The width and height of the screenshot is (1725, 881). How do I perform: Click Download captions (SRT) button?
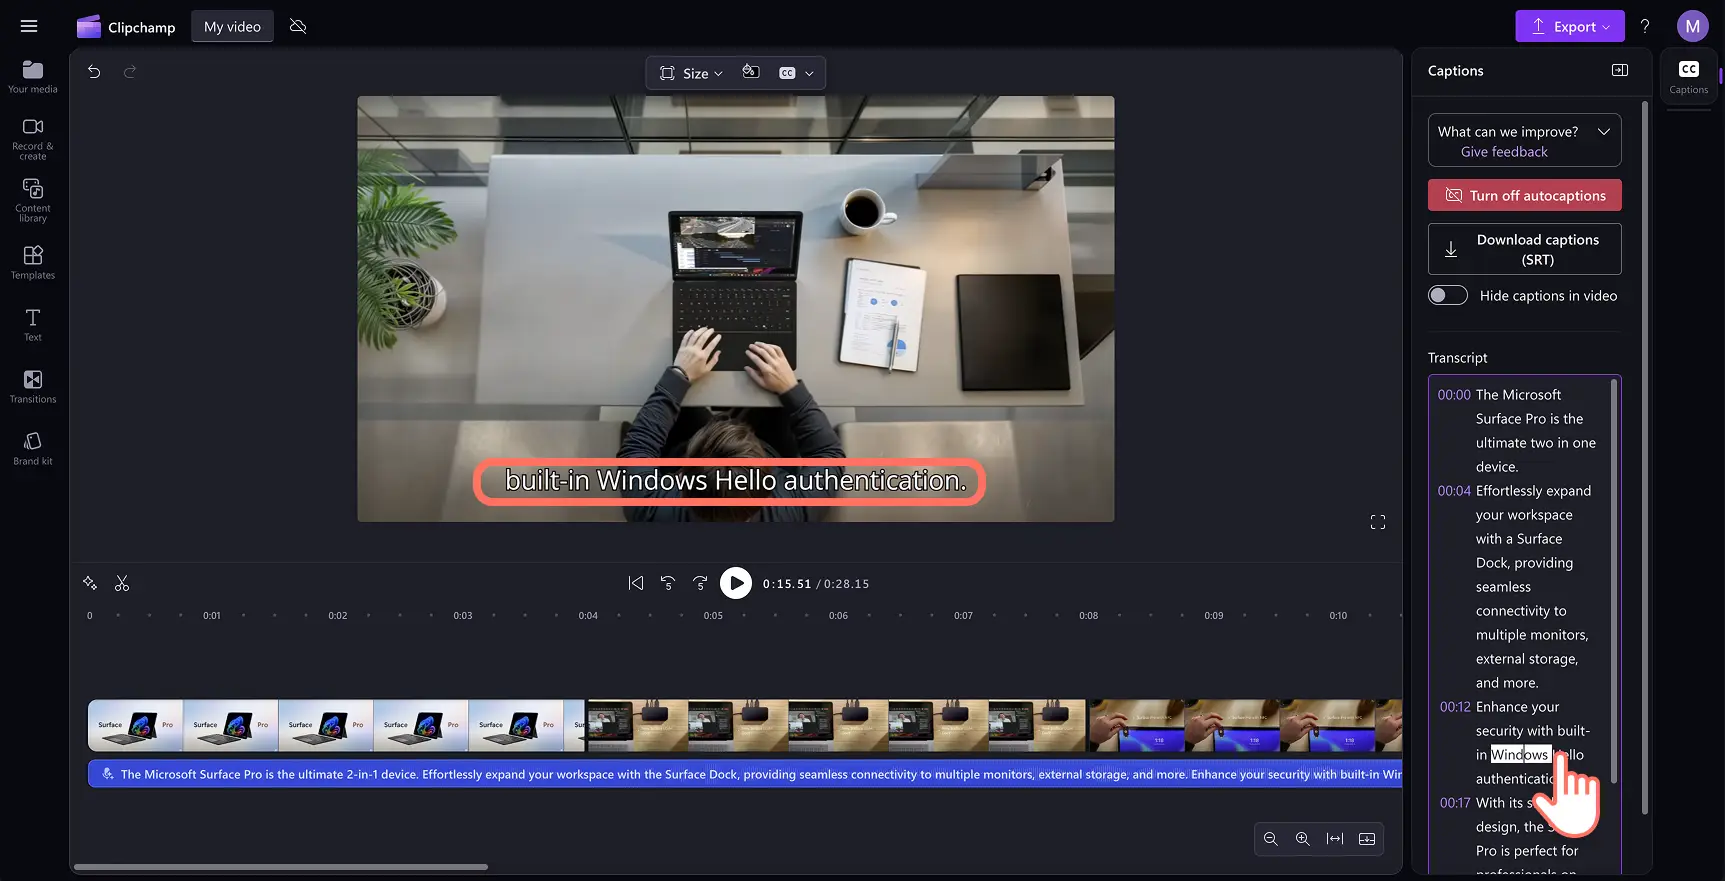pos(1525,249)
